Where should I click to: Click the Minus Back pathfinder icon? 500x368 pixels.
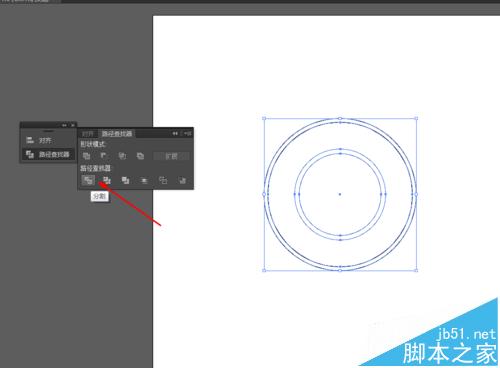coord(182,180)
